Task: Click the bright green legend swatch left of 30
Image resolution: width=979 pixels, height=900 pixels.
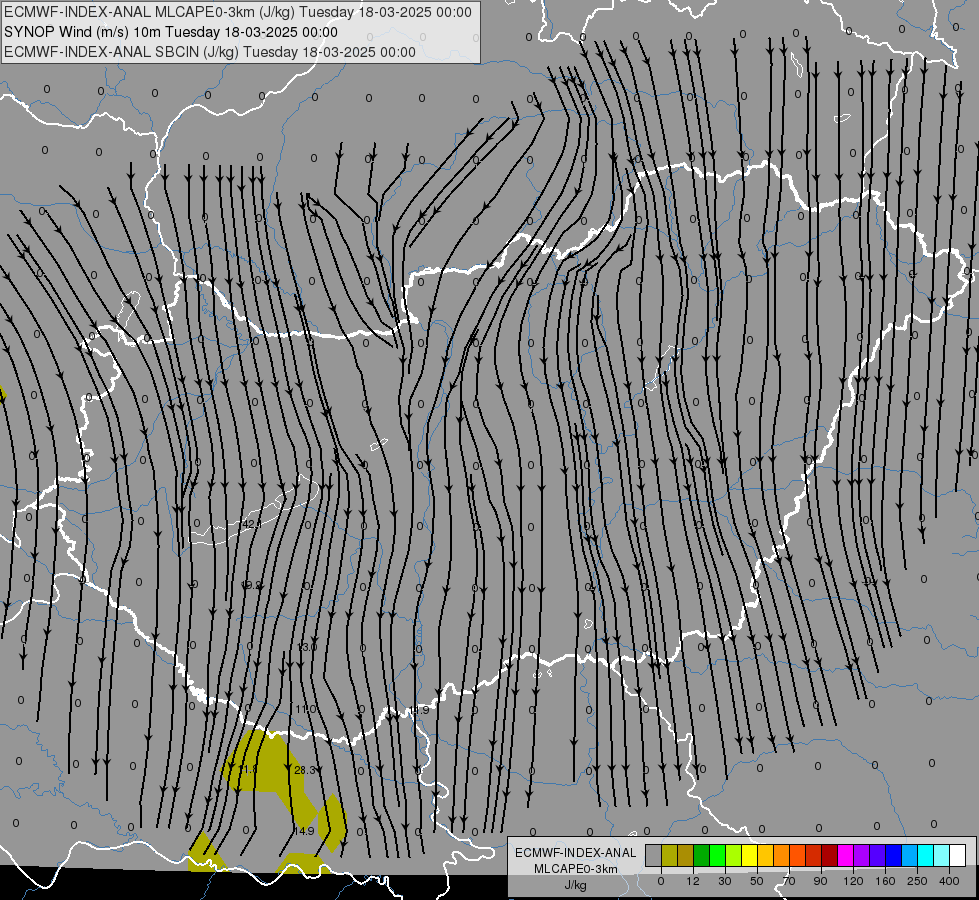Action: [717, 855]
